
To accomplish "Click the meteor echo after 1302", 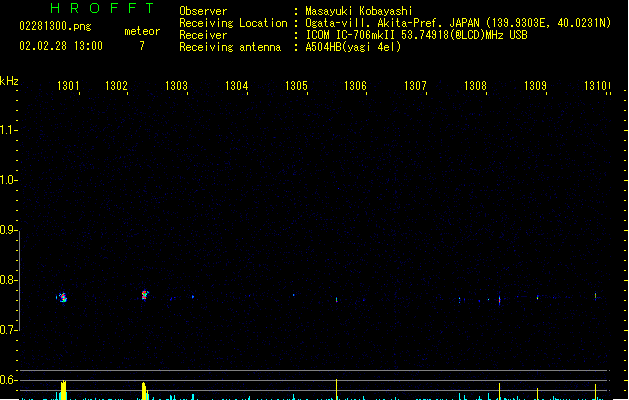I will (145, 295).
